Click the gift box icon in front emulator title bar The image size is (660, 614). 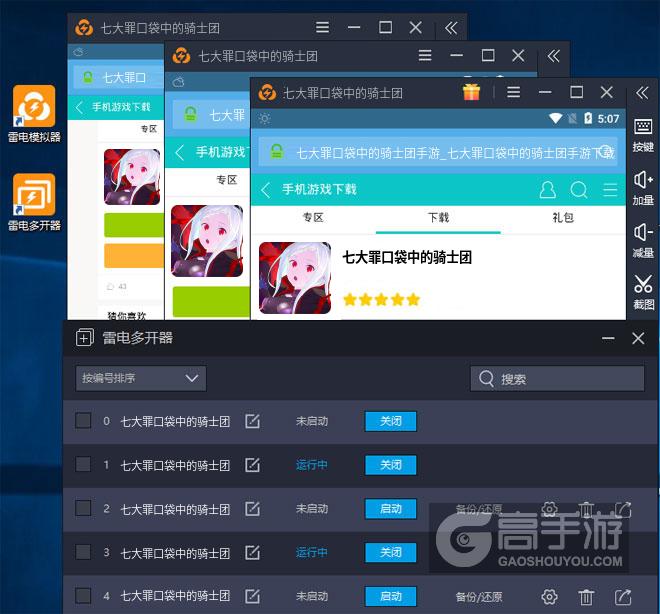[x=471, y=92]
